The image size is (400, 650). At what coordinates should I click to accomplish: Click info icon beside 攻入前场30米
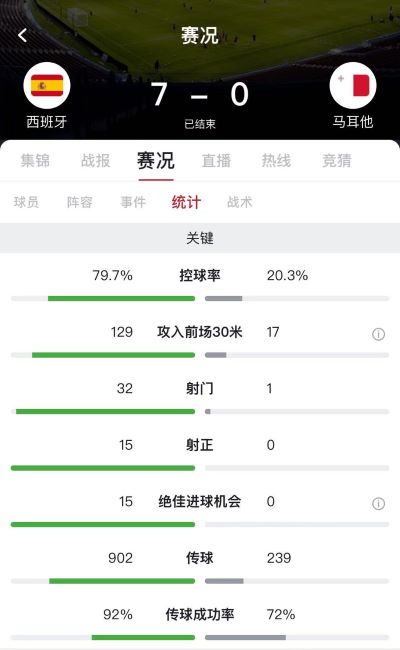coord(378,334)
